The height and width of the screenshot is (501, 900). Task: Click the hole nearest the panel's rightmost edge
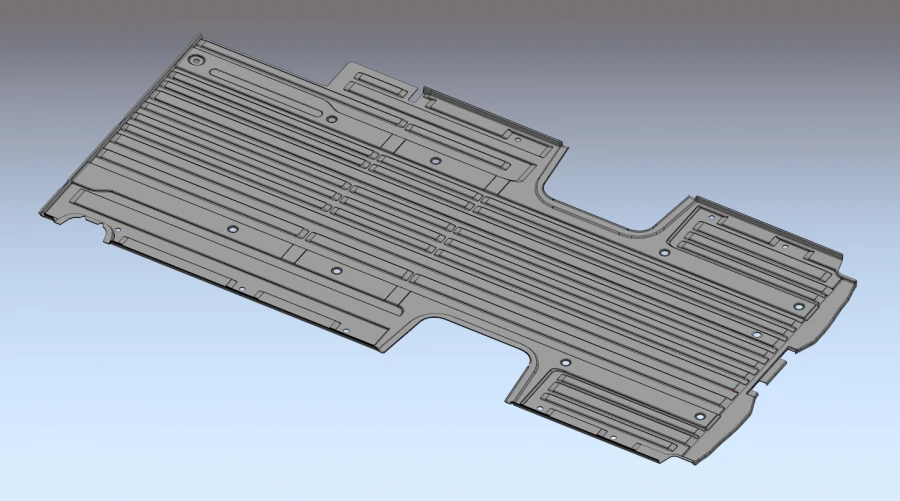[x=799, y=306]
